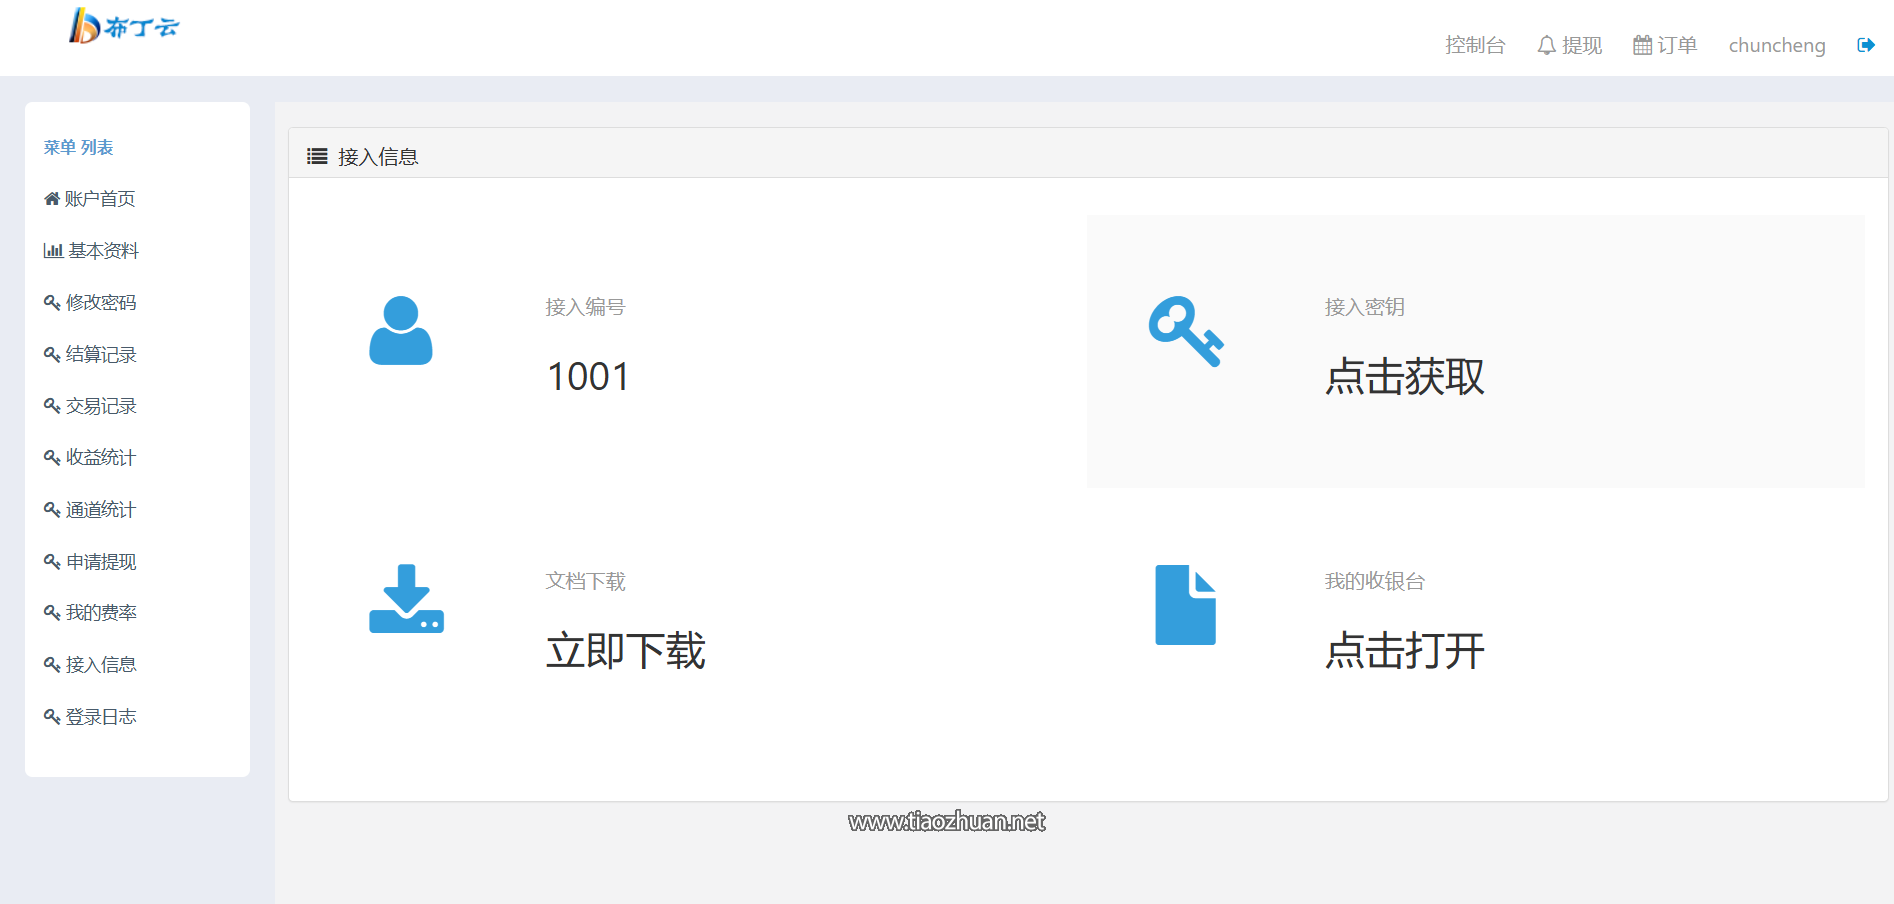Click the download icon under 文档下载

pyautogui.click(x=405, y=600)
